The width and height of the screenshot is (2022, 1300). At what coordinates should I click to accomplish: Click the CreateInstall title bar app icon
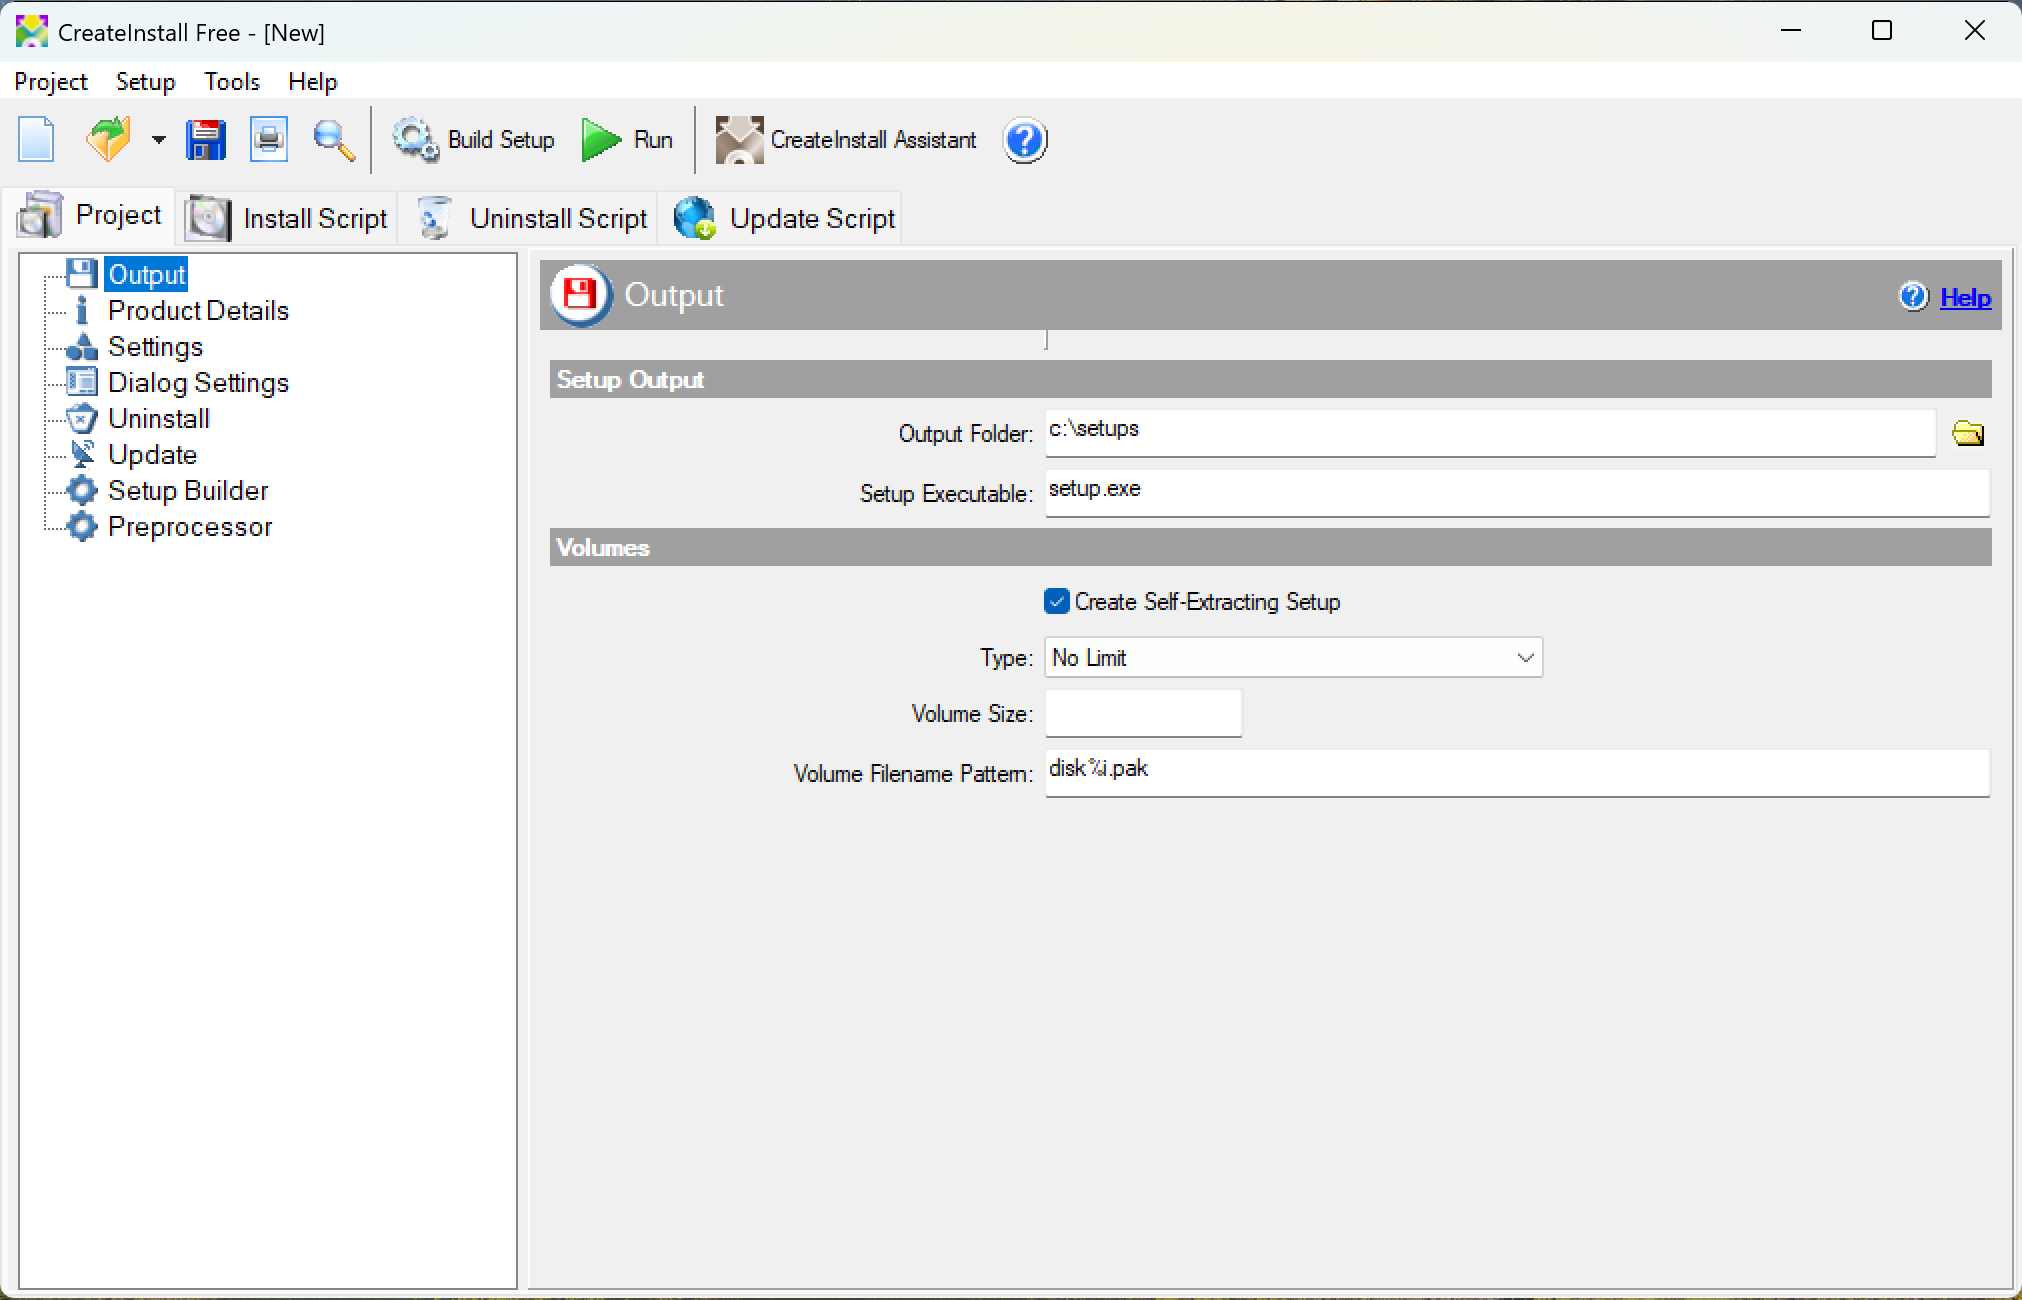[32, 31]
